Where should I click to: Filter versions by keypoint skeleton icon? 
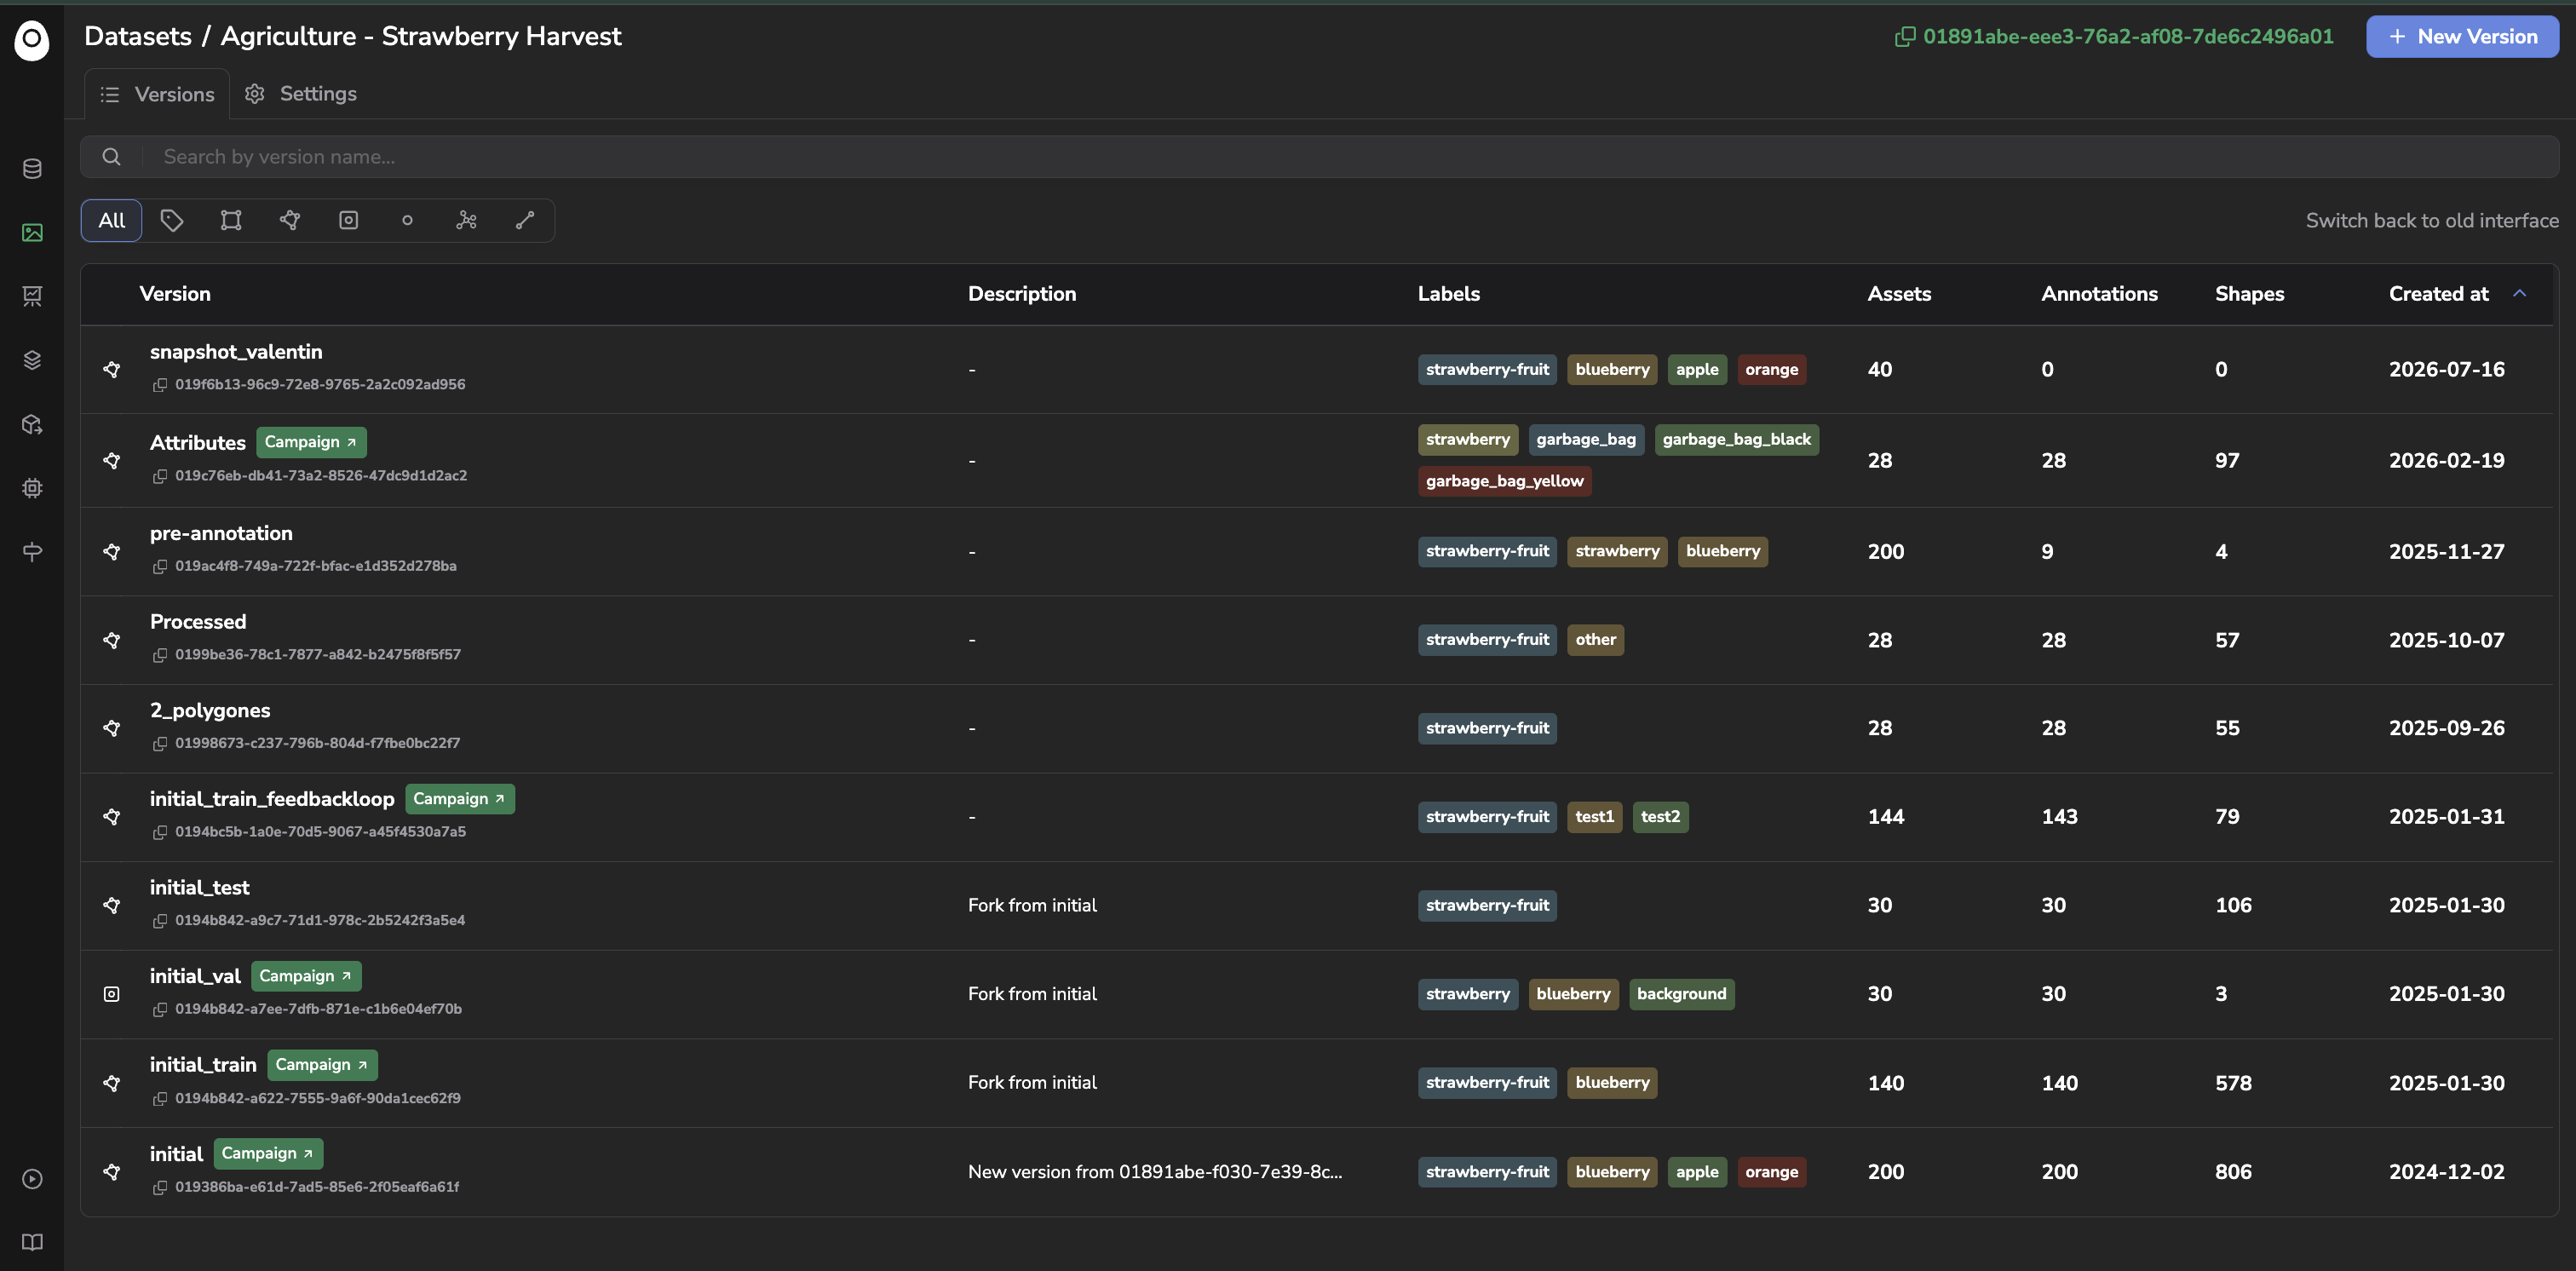[x=466, y=220]
